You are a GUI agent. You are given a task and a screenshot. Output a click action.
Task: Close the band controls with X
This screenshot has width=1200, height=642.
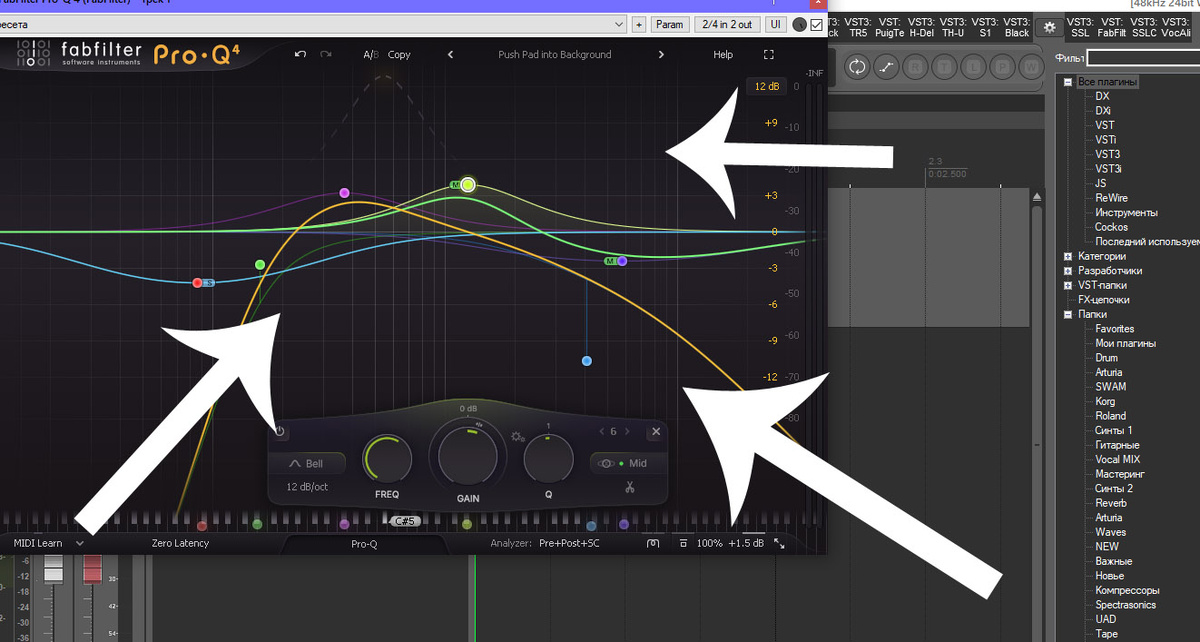[x=656, y=432]
